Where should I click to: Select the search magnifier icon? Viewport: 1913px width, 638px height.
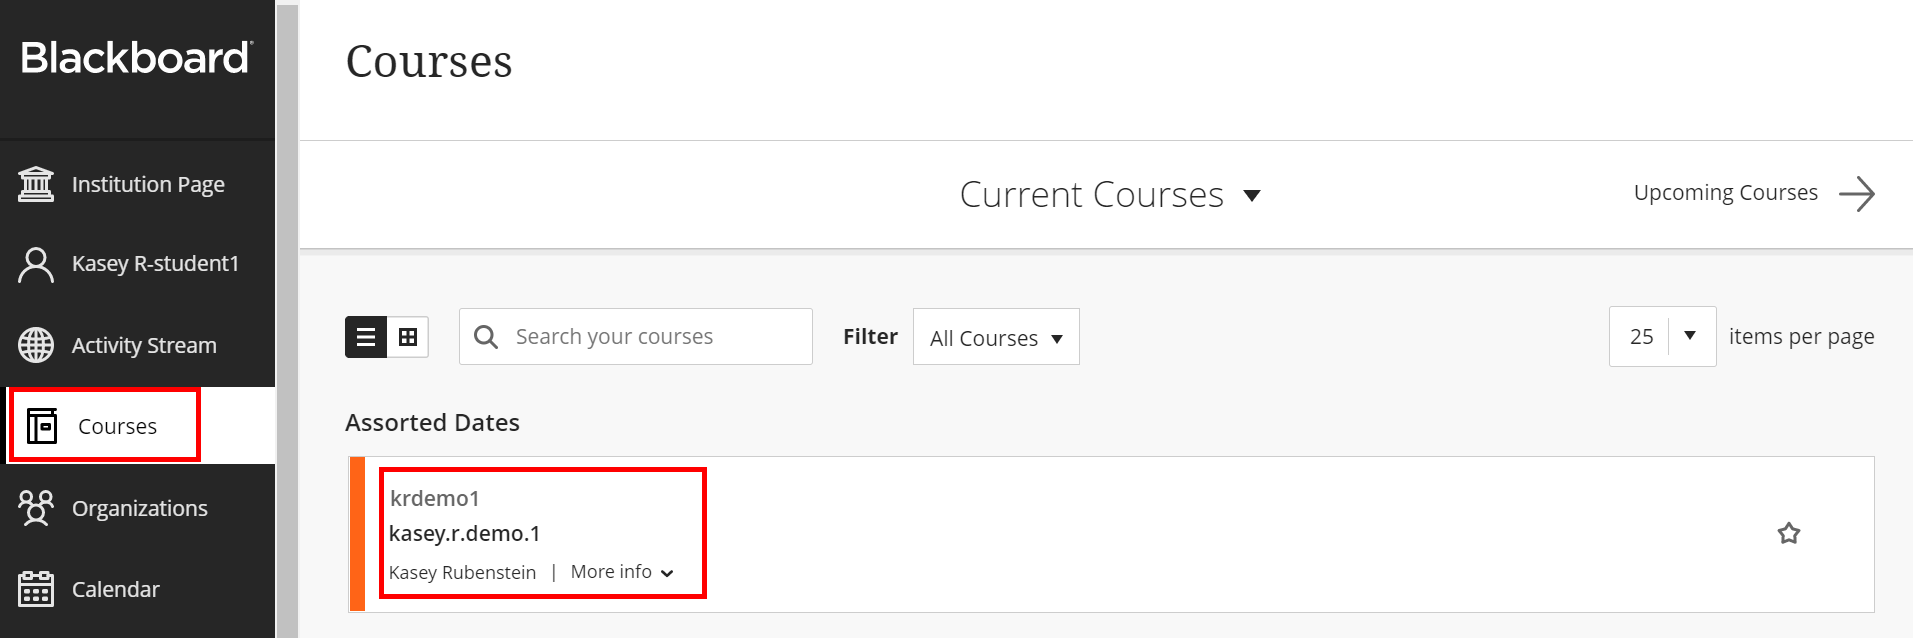click(x=485, y=336)
